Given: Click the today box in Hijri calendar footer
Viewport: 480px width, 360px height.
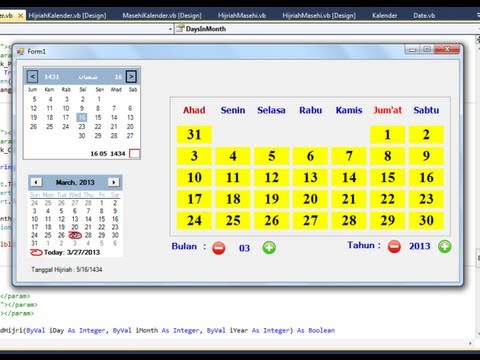Looking at the screenshot, I should [134, 154].
